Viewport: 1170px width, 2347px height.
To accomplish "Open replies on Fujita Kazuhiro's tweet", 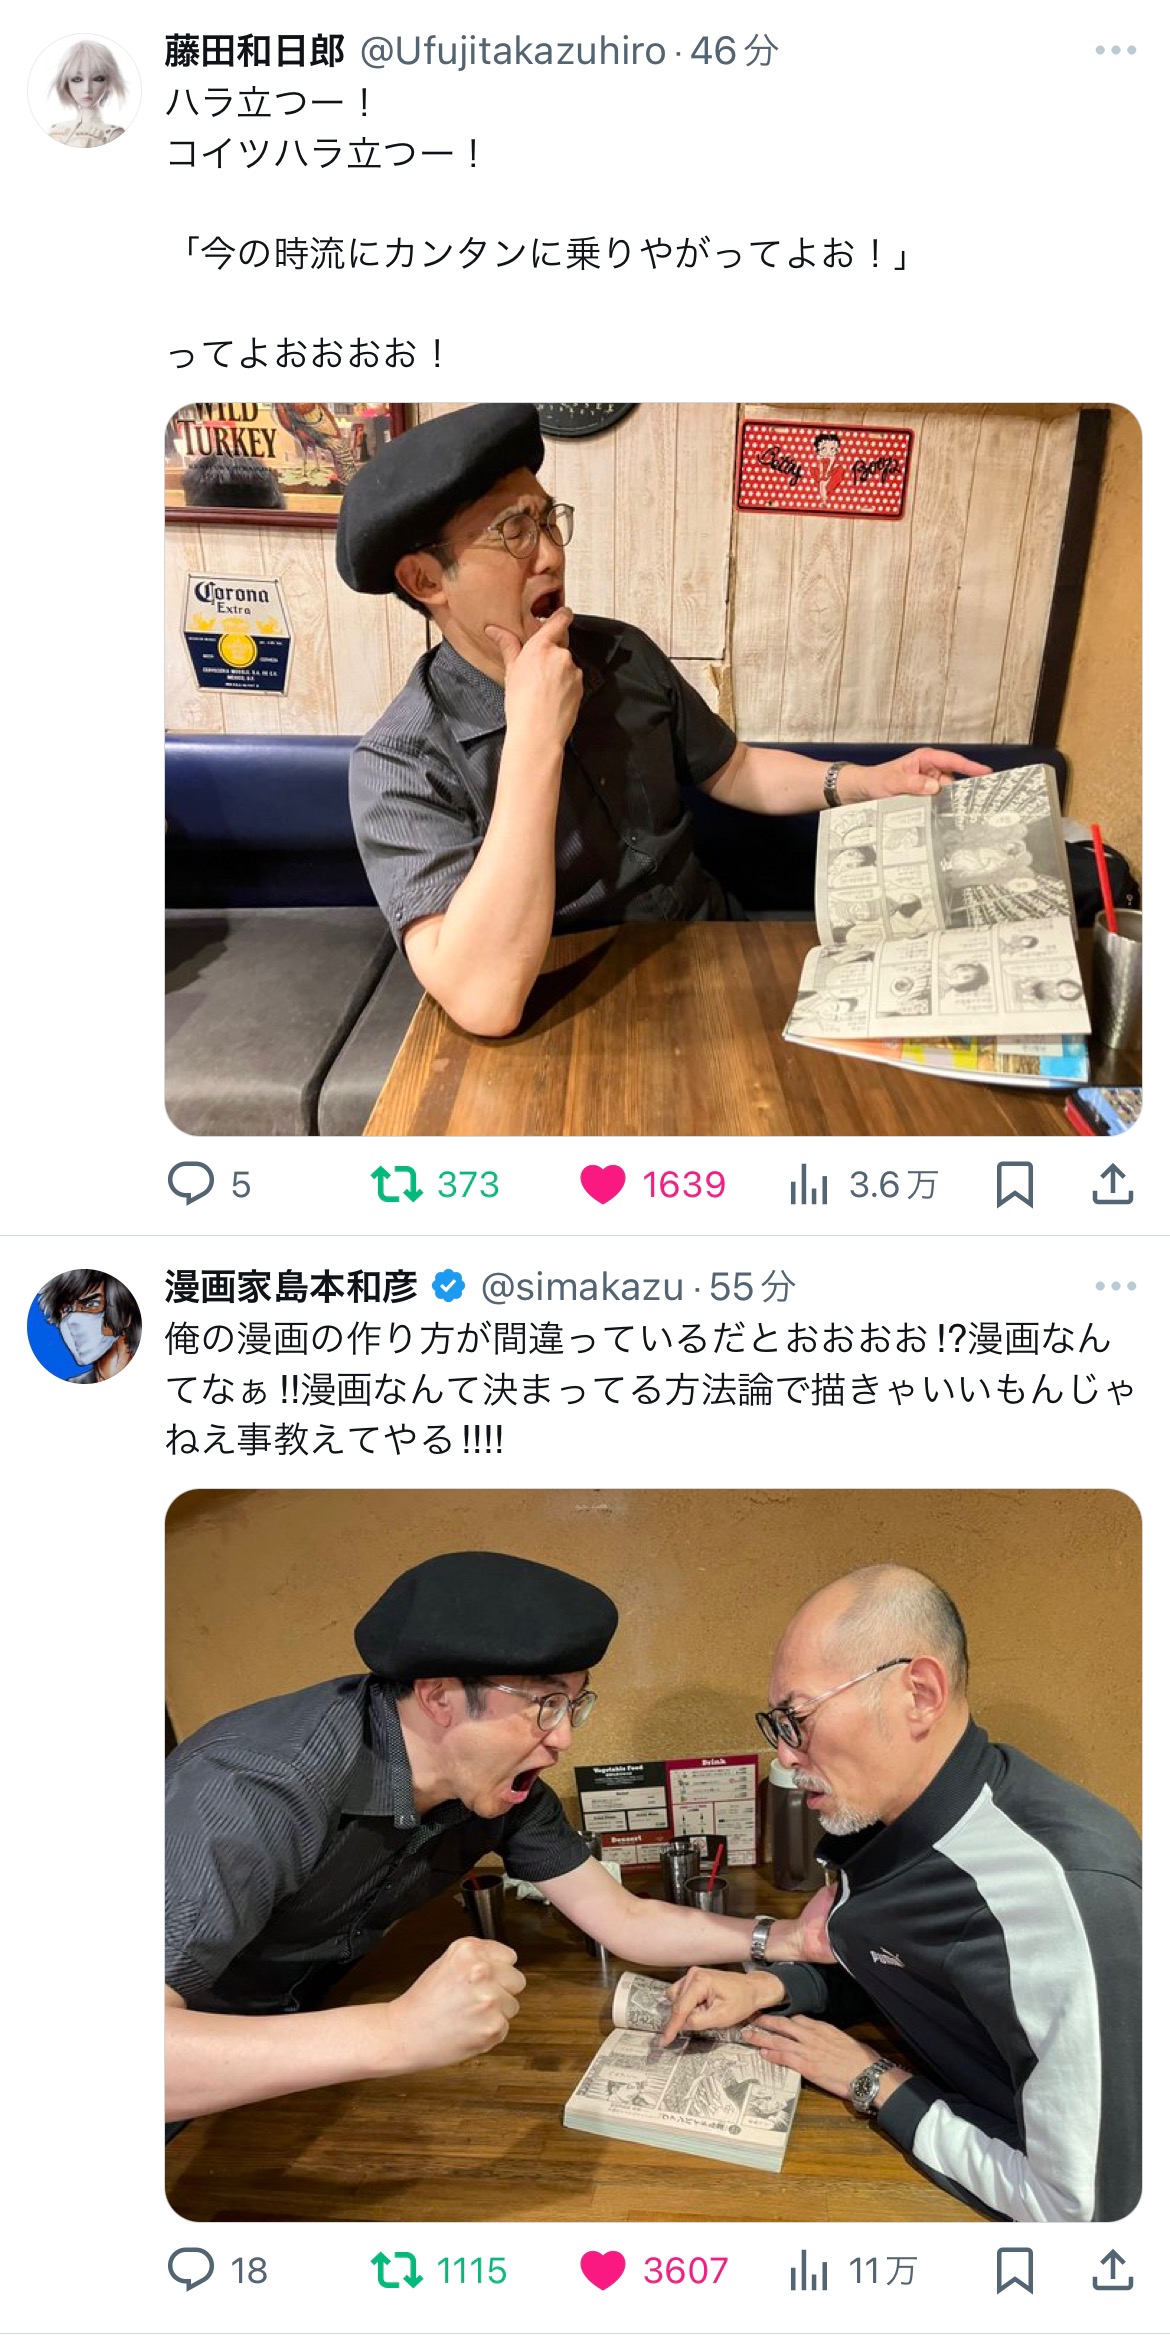I will pyautogui.click(x=209, y=1184).
